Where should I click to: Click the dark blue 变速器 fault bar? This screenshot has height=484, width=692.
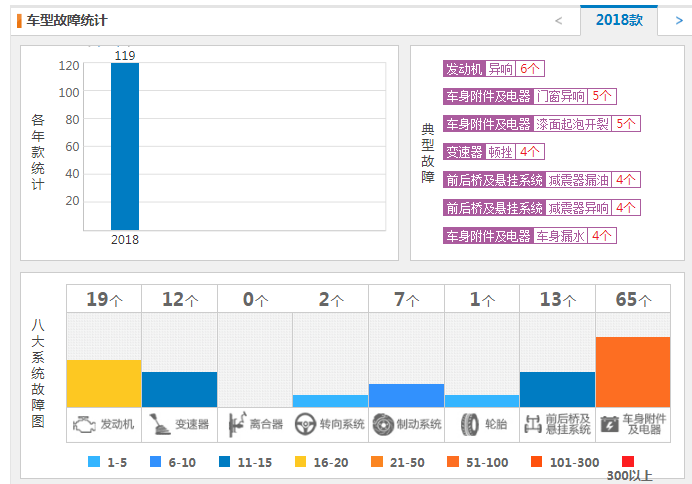(x=180, y=389)
